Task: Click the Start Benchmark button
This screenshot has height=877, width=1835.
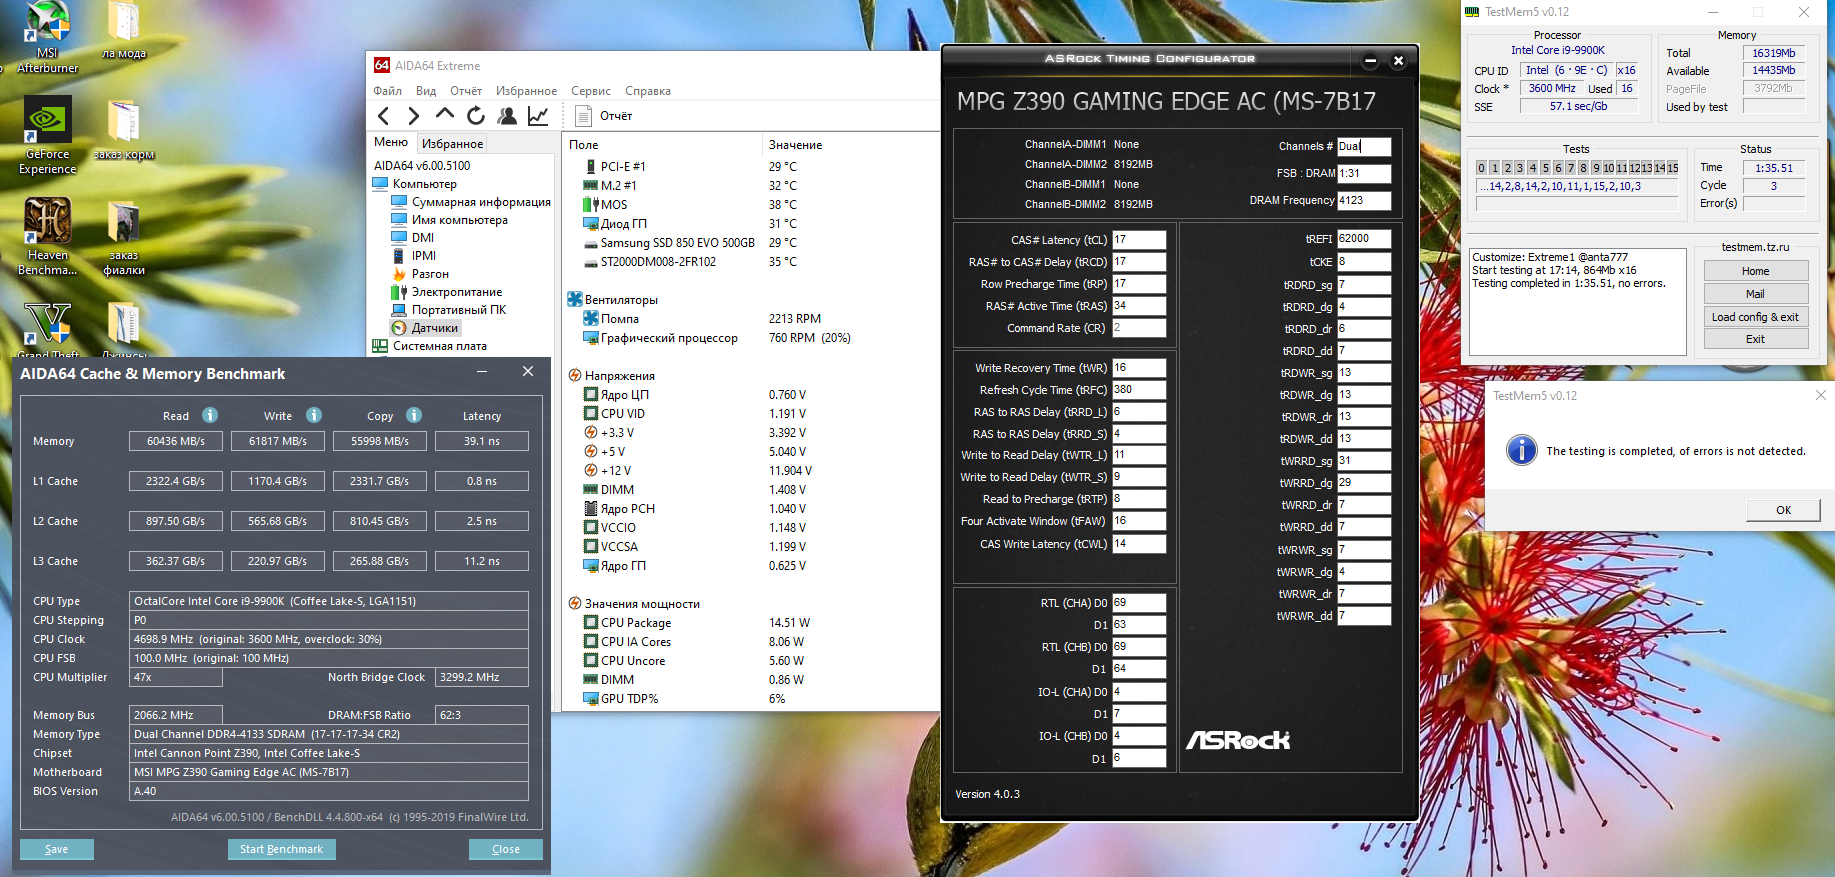Action: 281,849
